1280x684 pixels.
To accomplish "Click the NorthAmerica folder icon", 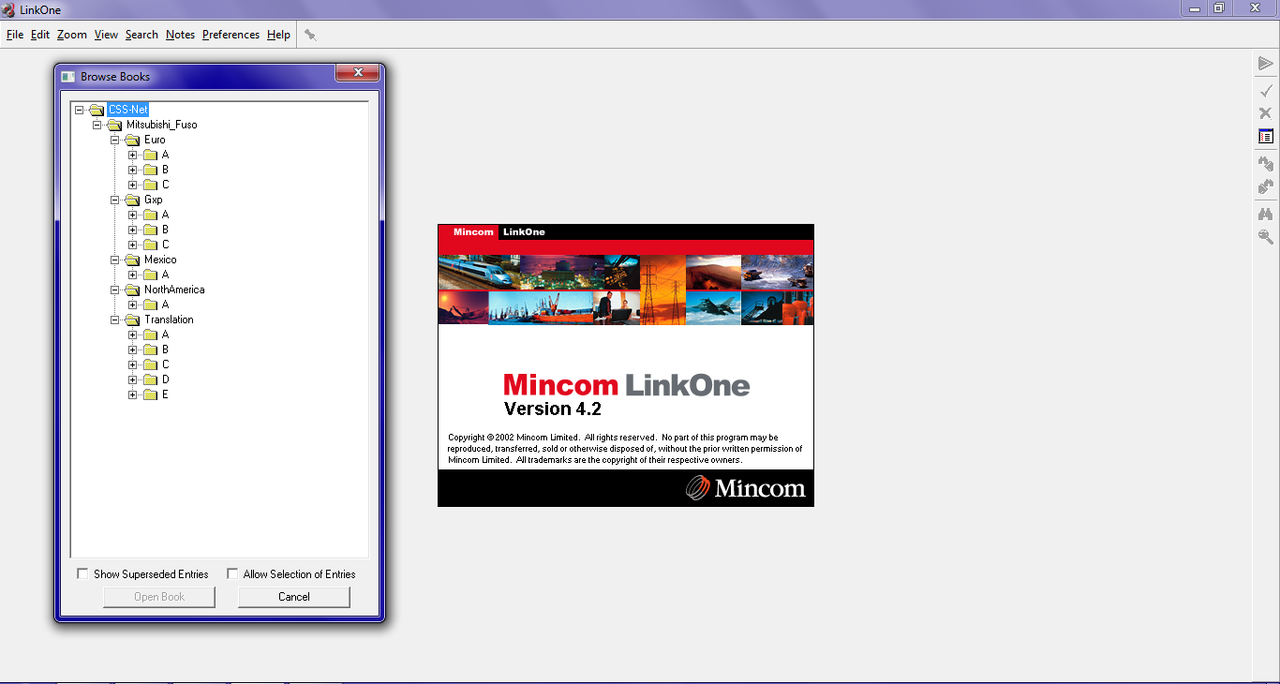I will (x=133, y=290).
